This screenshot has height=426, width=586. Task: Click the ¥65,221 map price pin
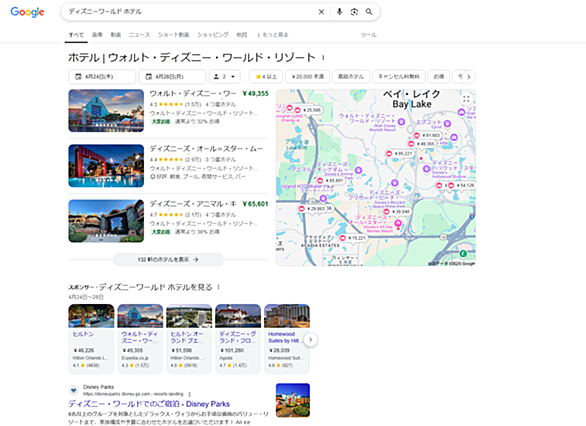pos(400,154)
